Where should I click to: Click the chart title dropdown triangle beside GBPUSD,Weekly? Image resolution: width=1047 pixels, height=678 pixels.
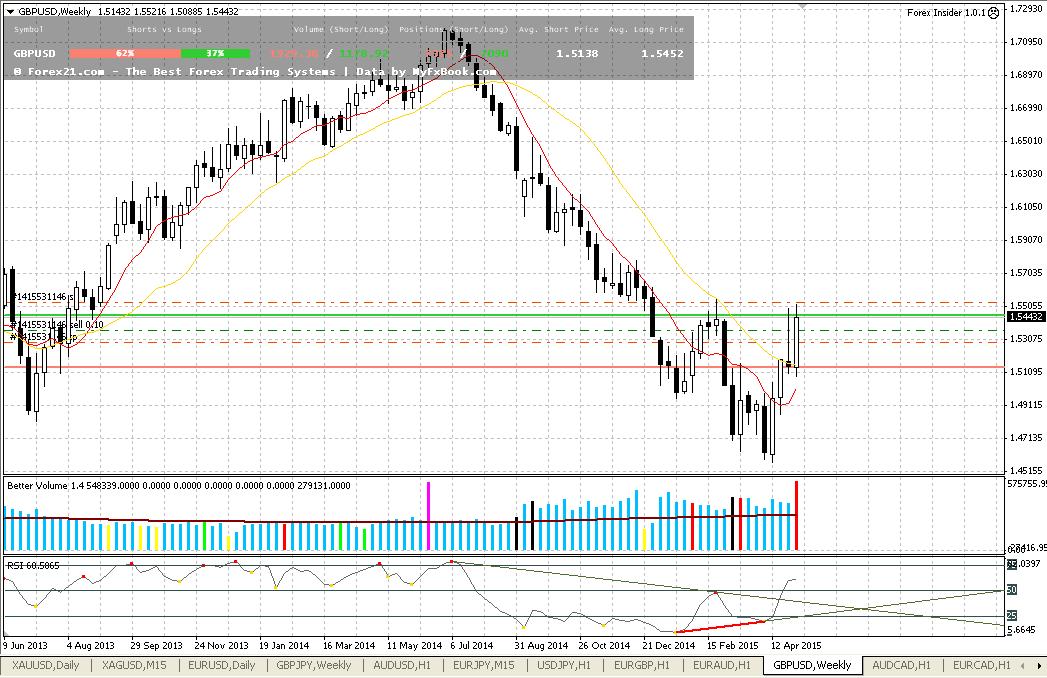coord(10,11)
